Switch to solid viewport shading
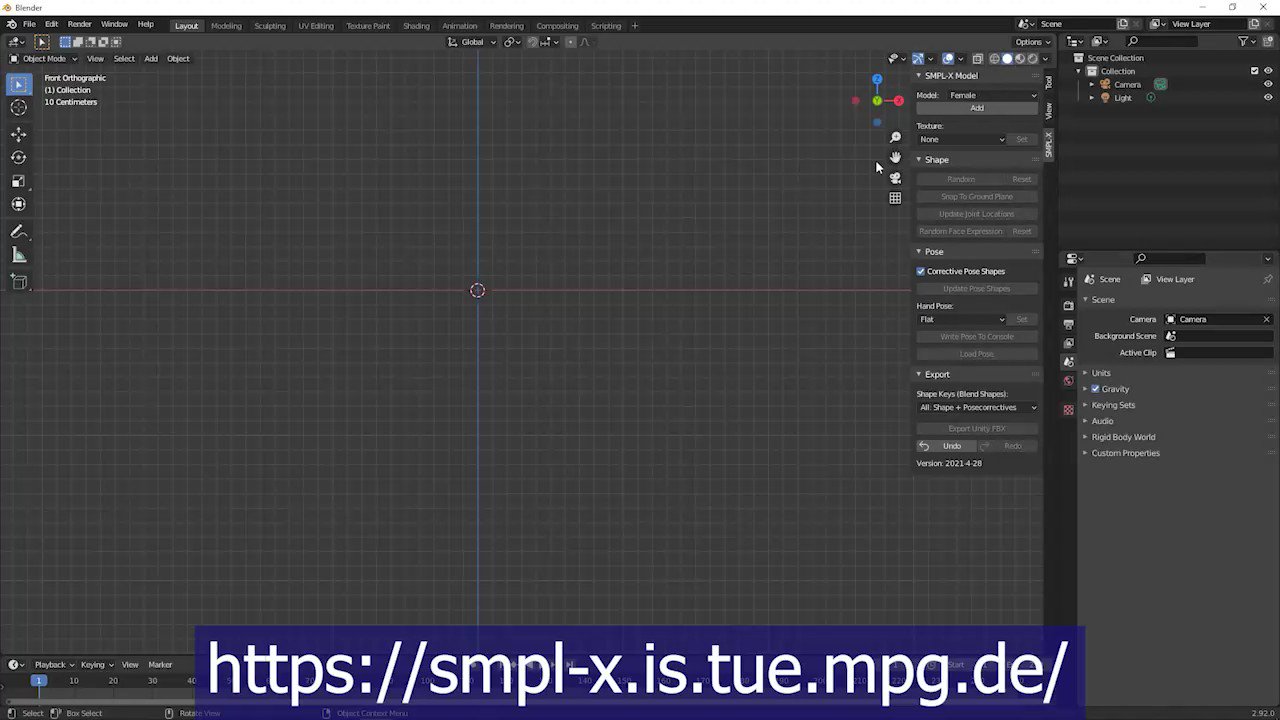 (x=1007, y=58)
